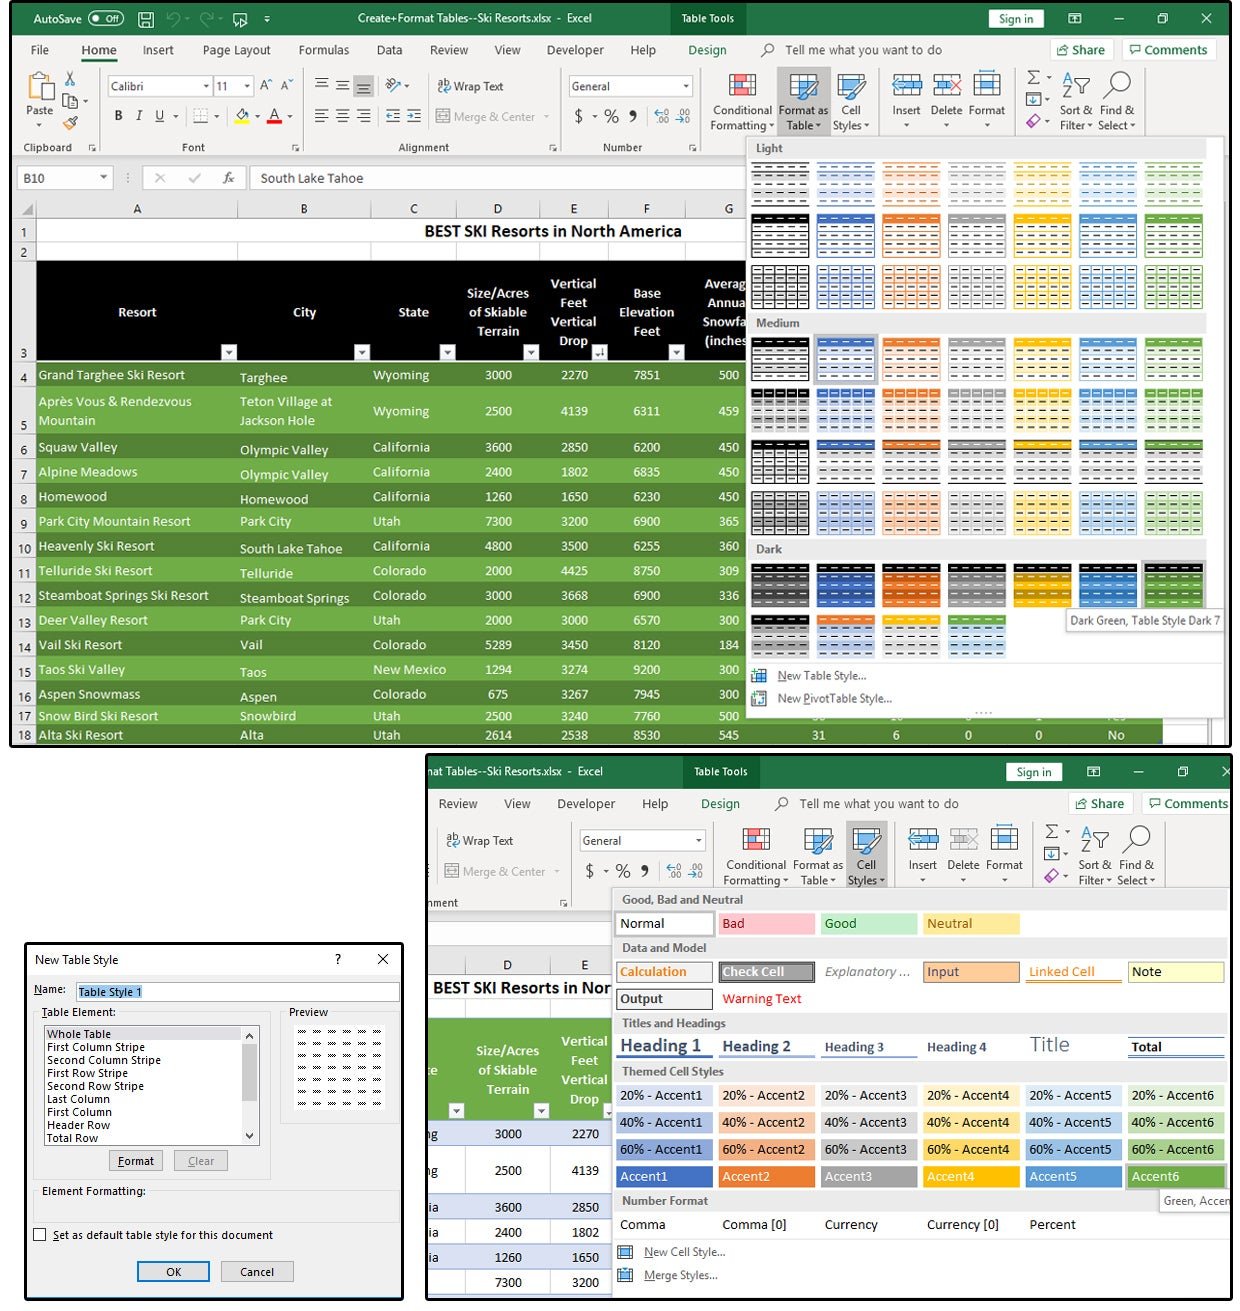Select the 'Bad' cell style

pos(767,924)
